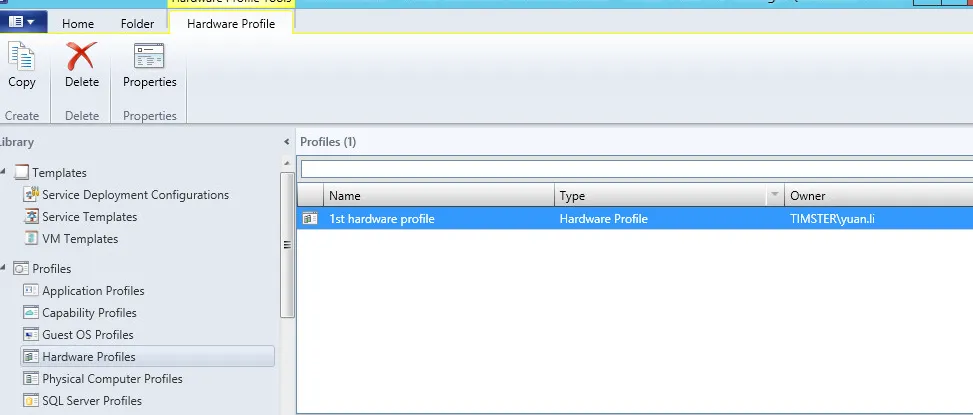
Task: Click the 1st hardware profile row icon
Action: (310, 218)
